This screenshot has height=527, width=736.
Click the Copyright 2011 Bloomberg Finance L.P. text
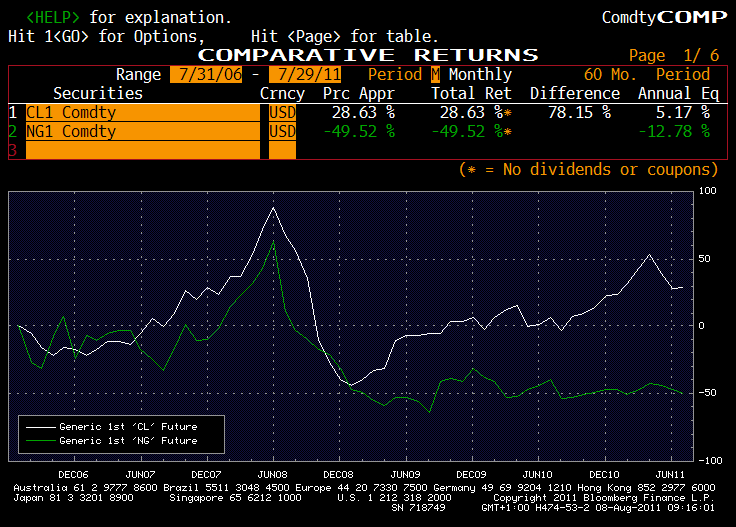coord(604,497)
